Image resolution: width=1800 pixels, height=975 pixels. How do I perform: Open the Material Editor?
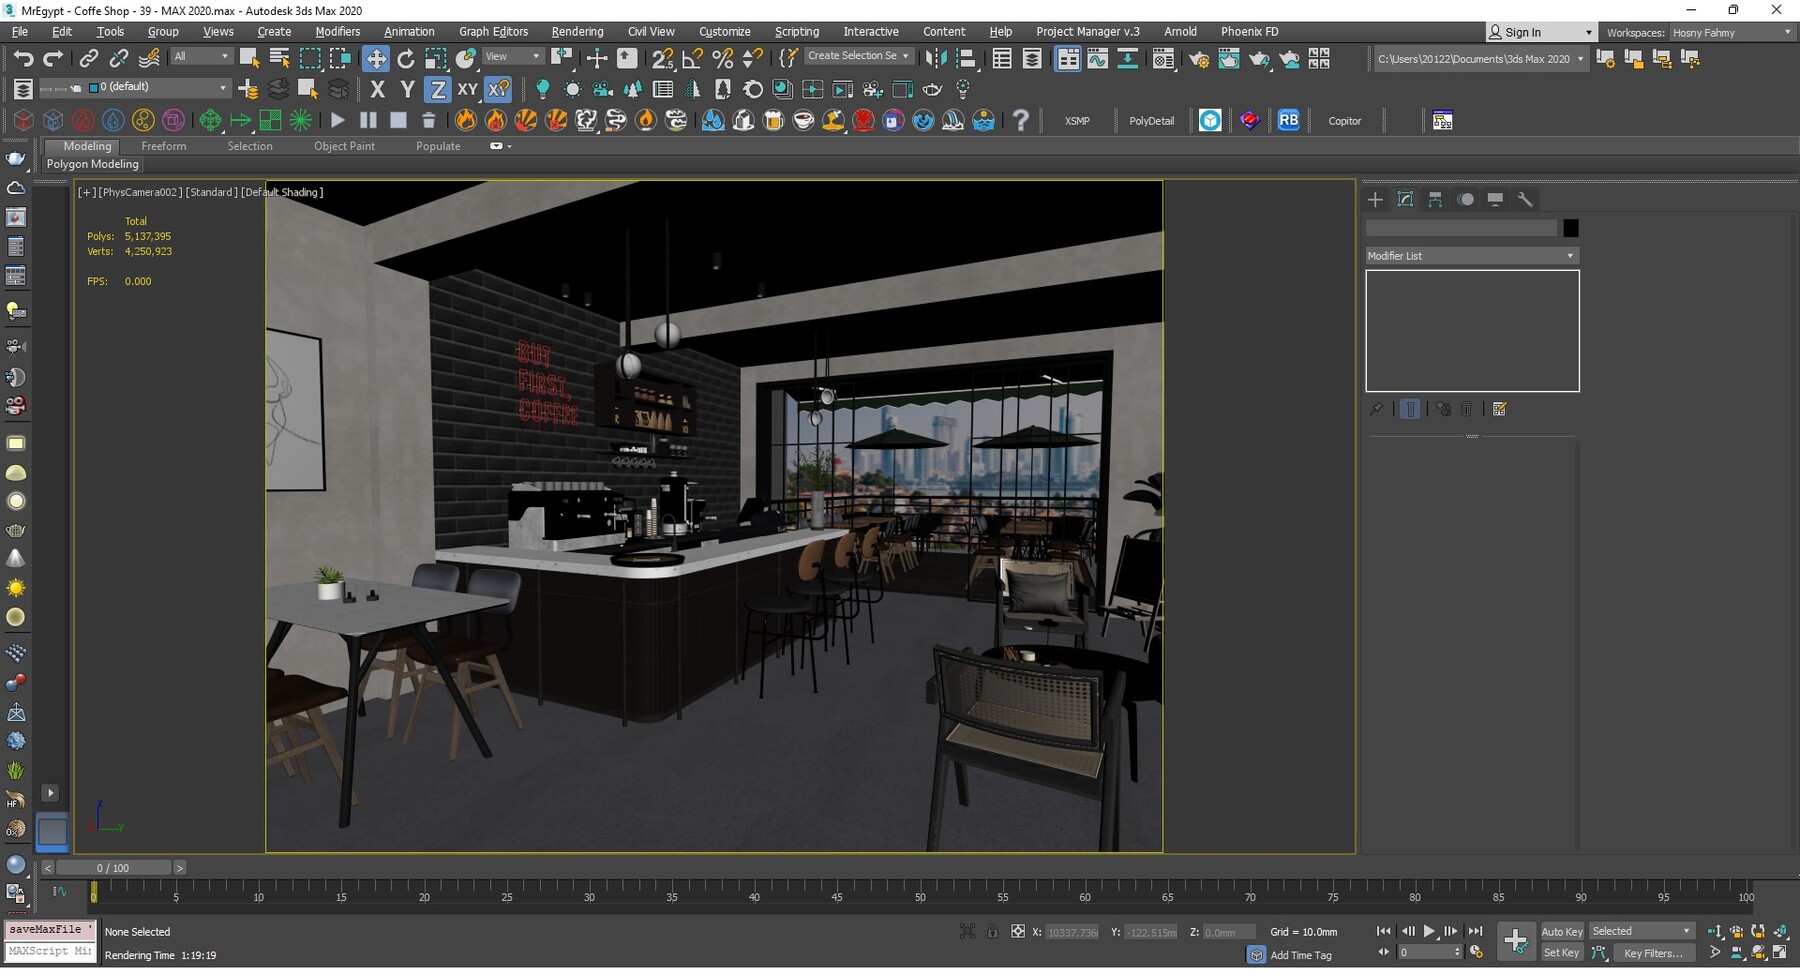pos(1164,58)
